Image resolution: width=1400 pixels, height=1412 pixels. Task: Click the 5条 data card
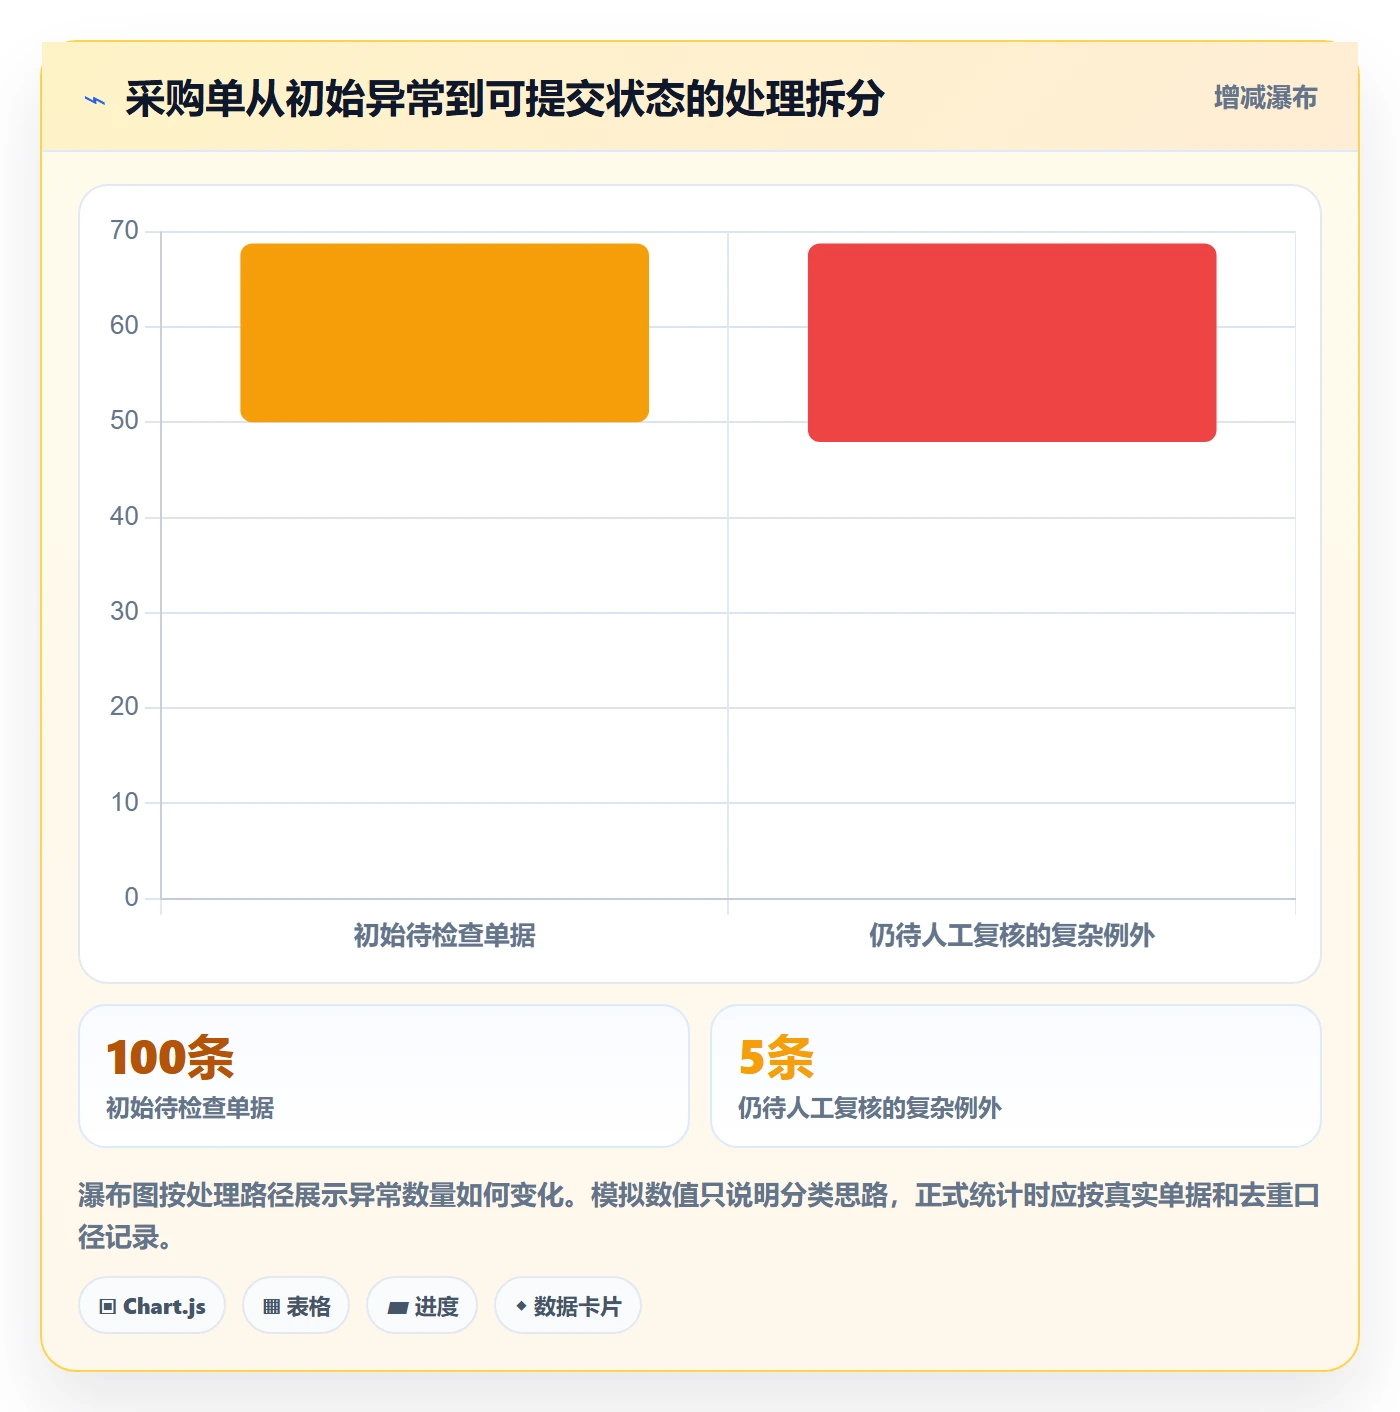(x=1016, y=1076)
